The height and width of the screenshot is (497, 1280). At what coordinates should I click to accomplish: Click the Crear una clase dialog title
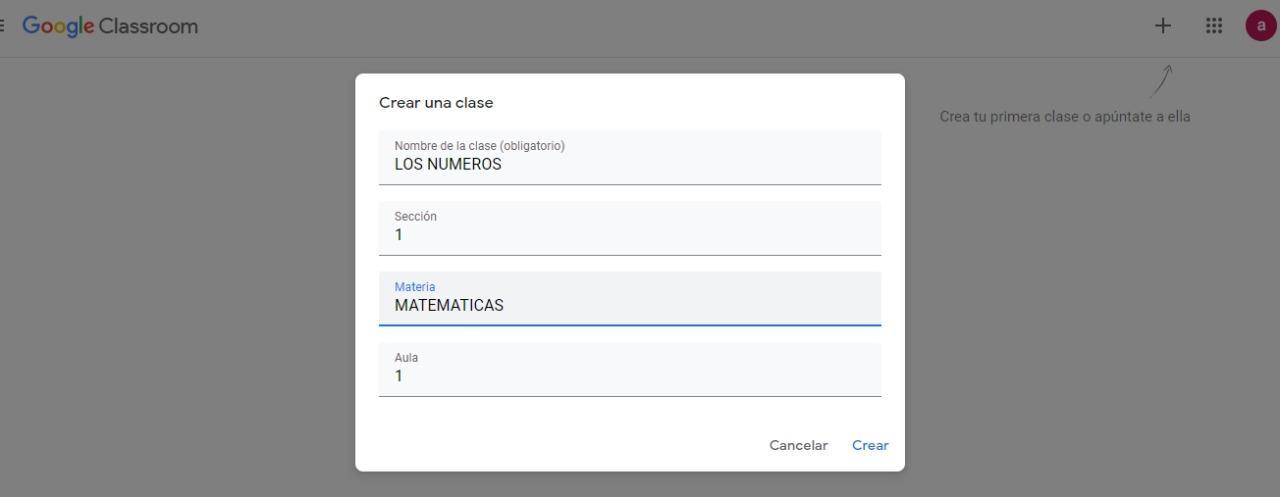click(x=436, y=103)
